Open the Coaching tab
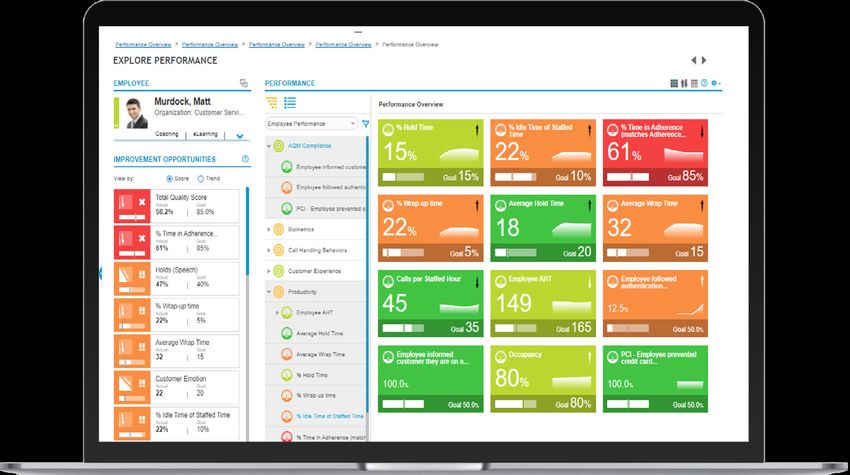 tap(167, 133)
